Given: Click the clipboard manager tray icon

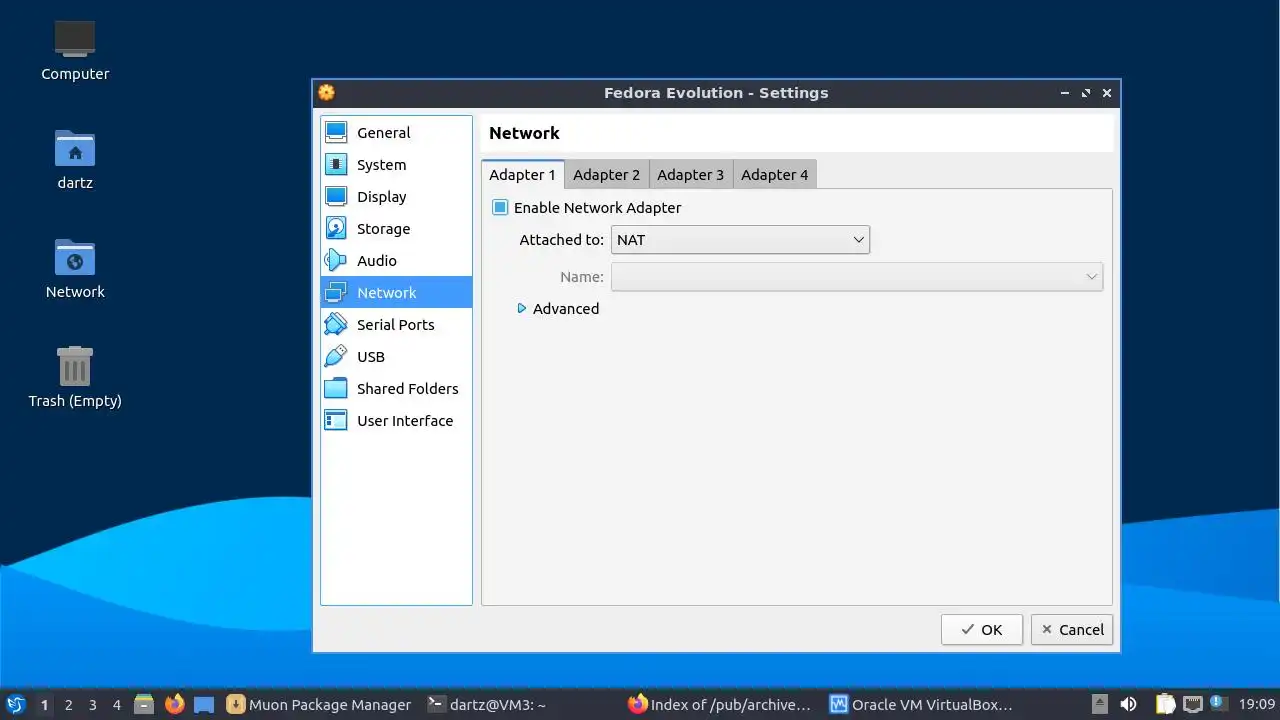Looking at the screenshot, I should click(1165, 704).
